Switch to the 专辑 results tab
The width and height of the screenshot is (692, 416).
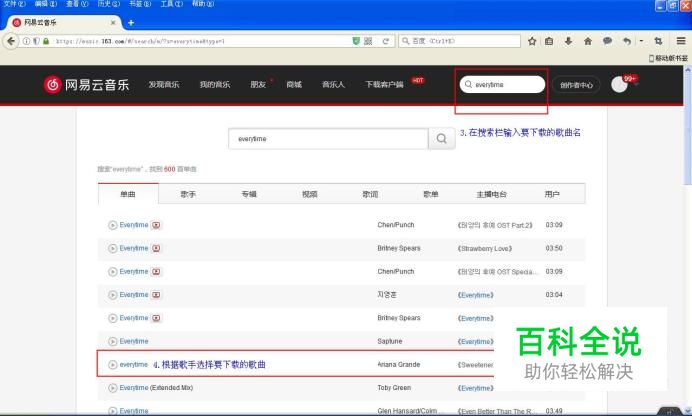[249, 194]
